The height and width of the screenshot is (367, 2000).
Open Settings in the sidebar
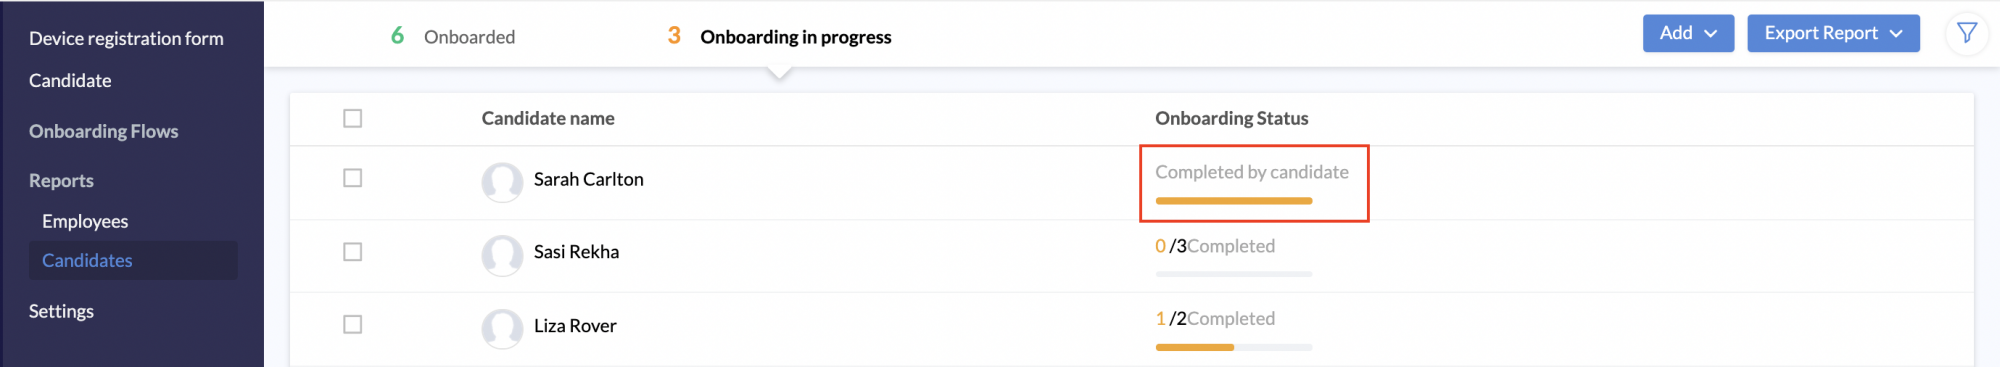coord(61,311)
